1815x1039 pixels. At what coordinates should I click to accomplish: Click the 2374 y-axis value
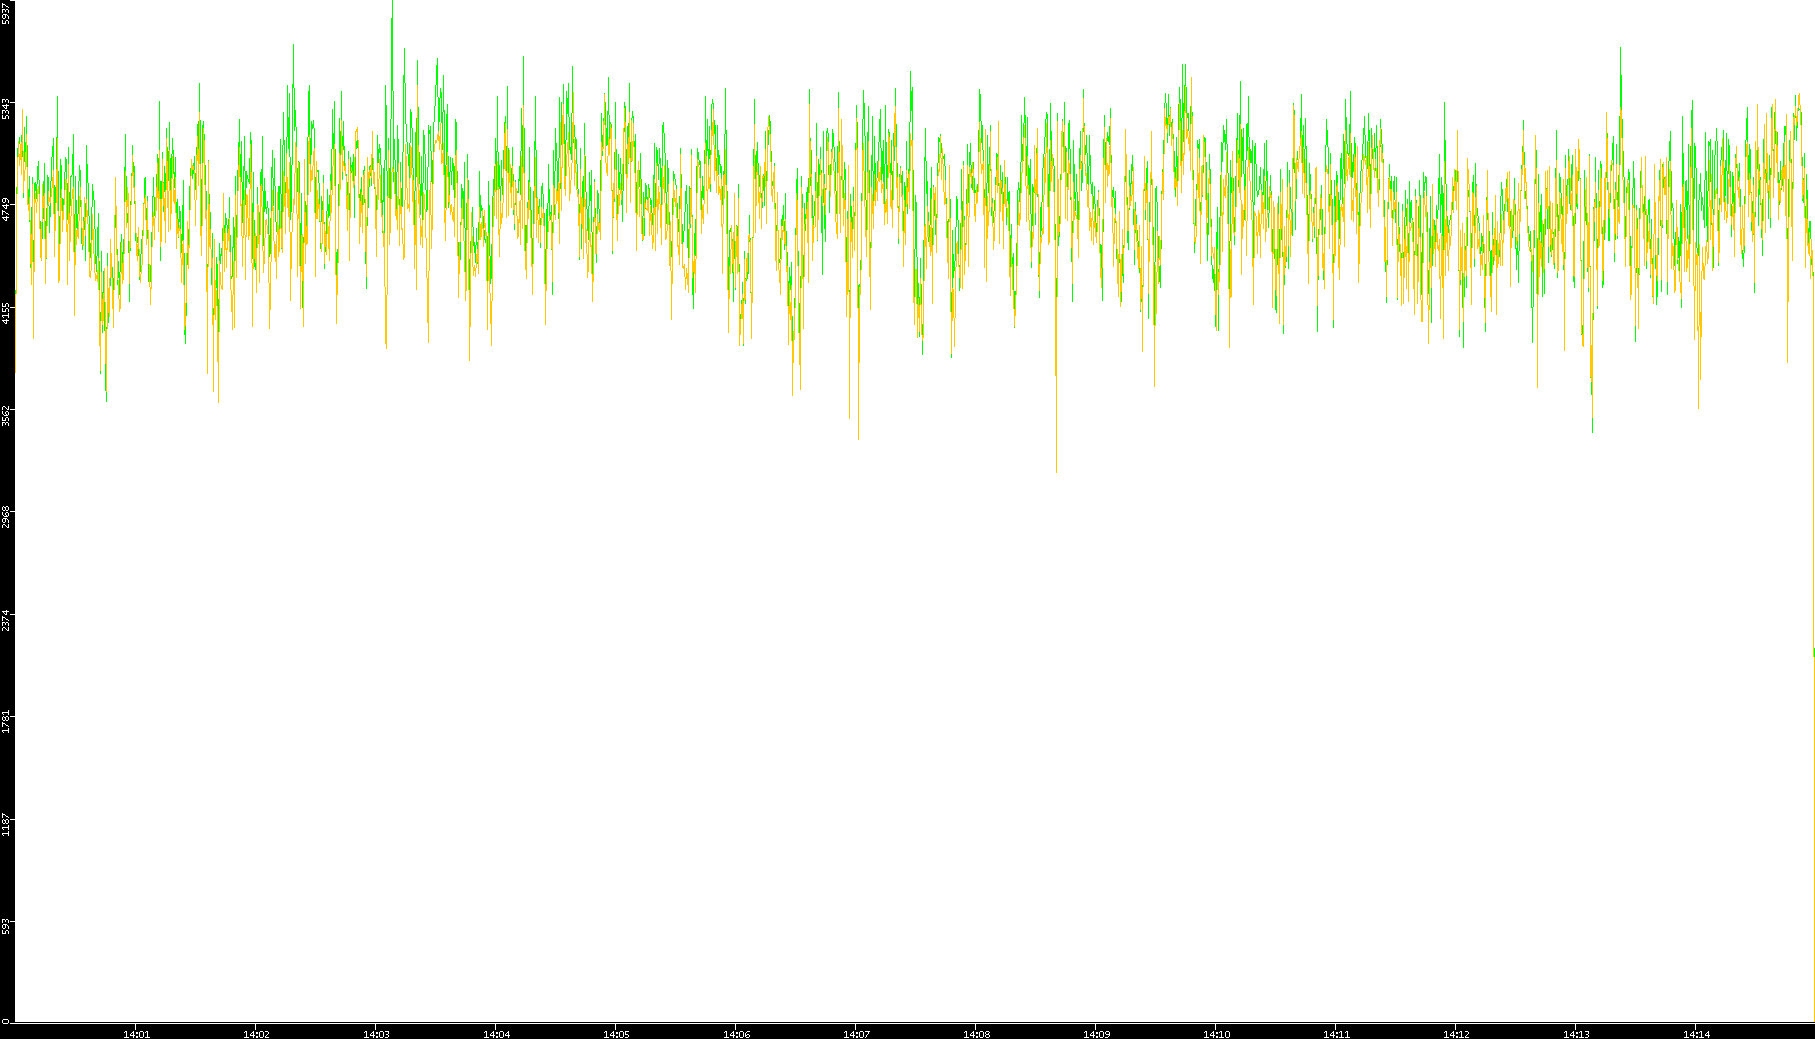coord(6,620)
